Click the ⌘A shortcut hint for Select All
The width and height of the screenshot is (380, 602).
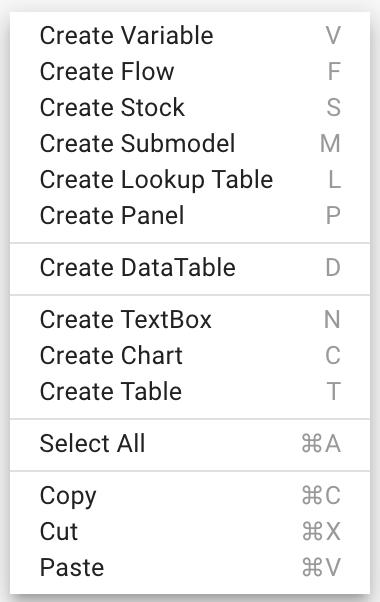coord(321,444)
